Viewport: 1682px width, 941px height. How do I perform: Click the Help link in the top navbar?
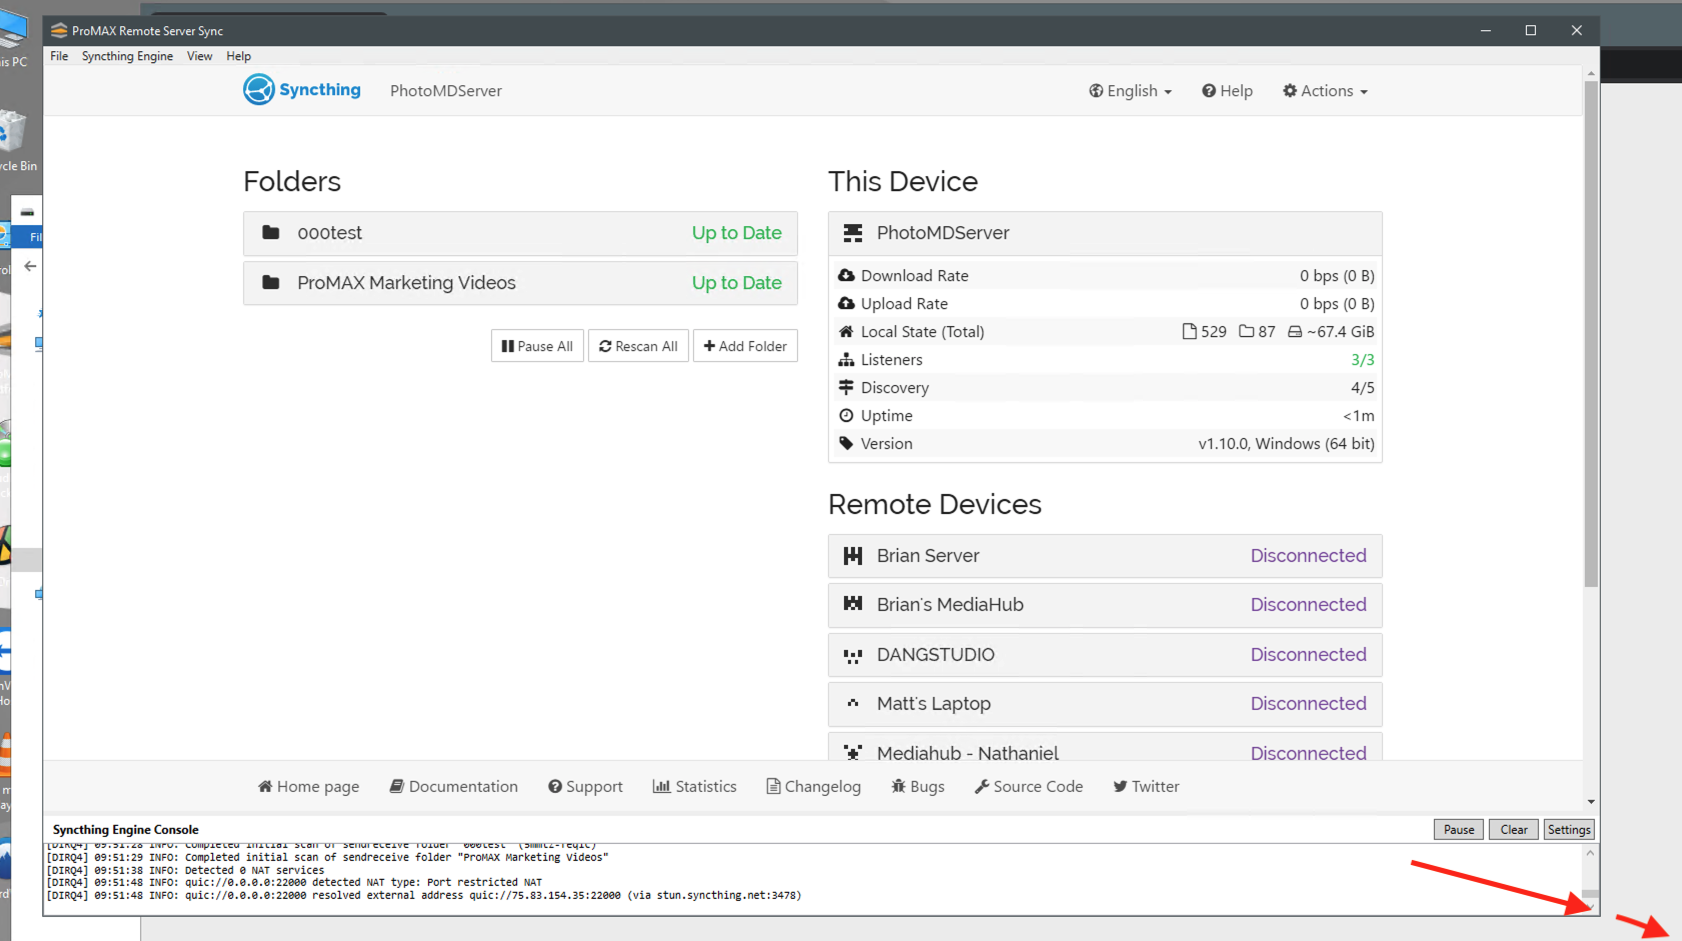coord(1227,91)
